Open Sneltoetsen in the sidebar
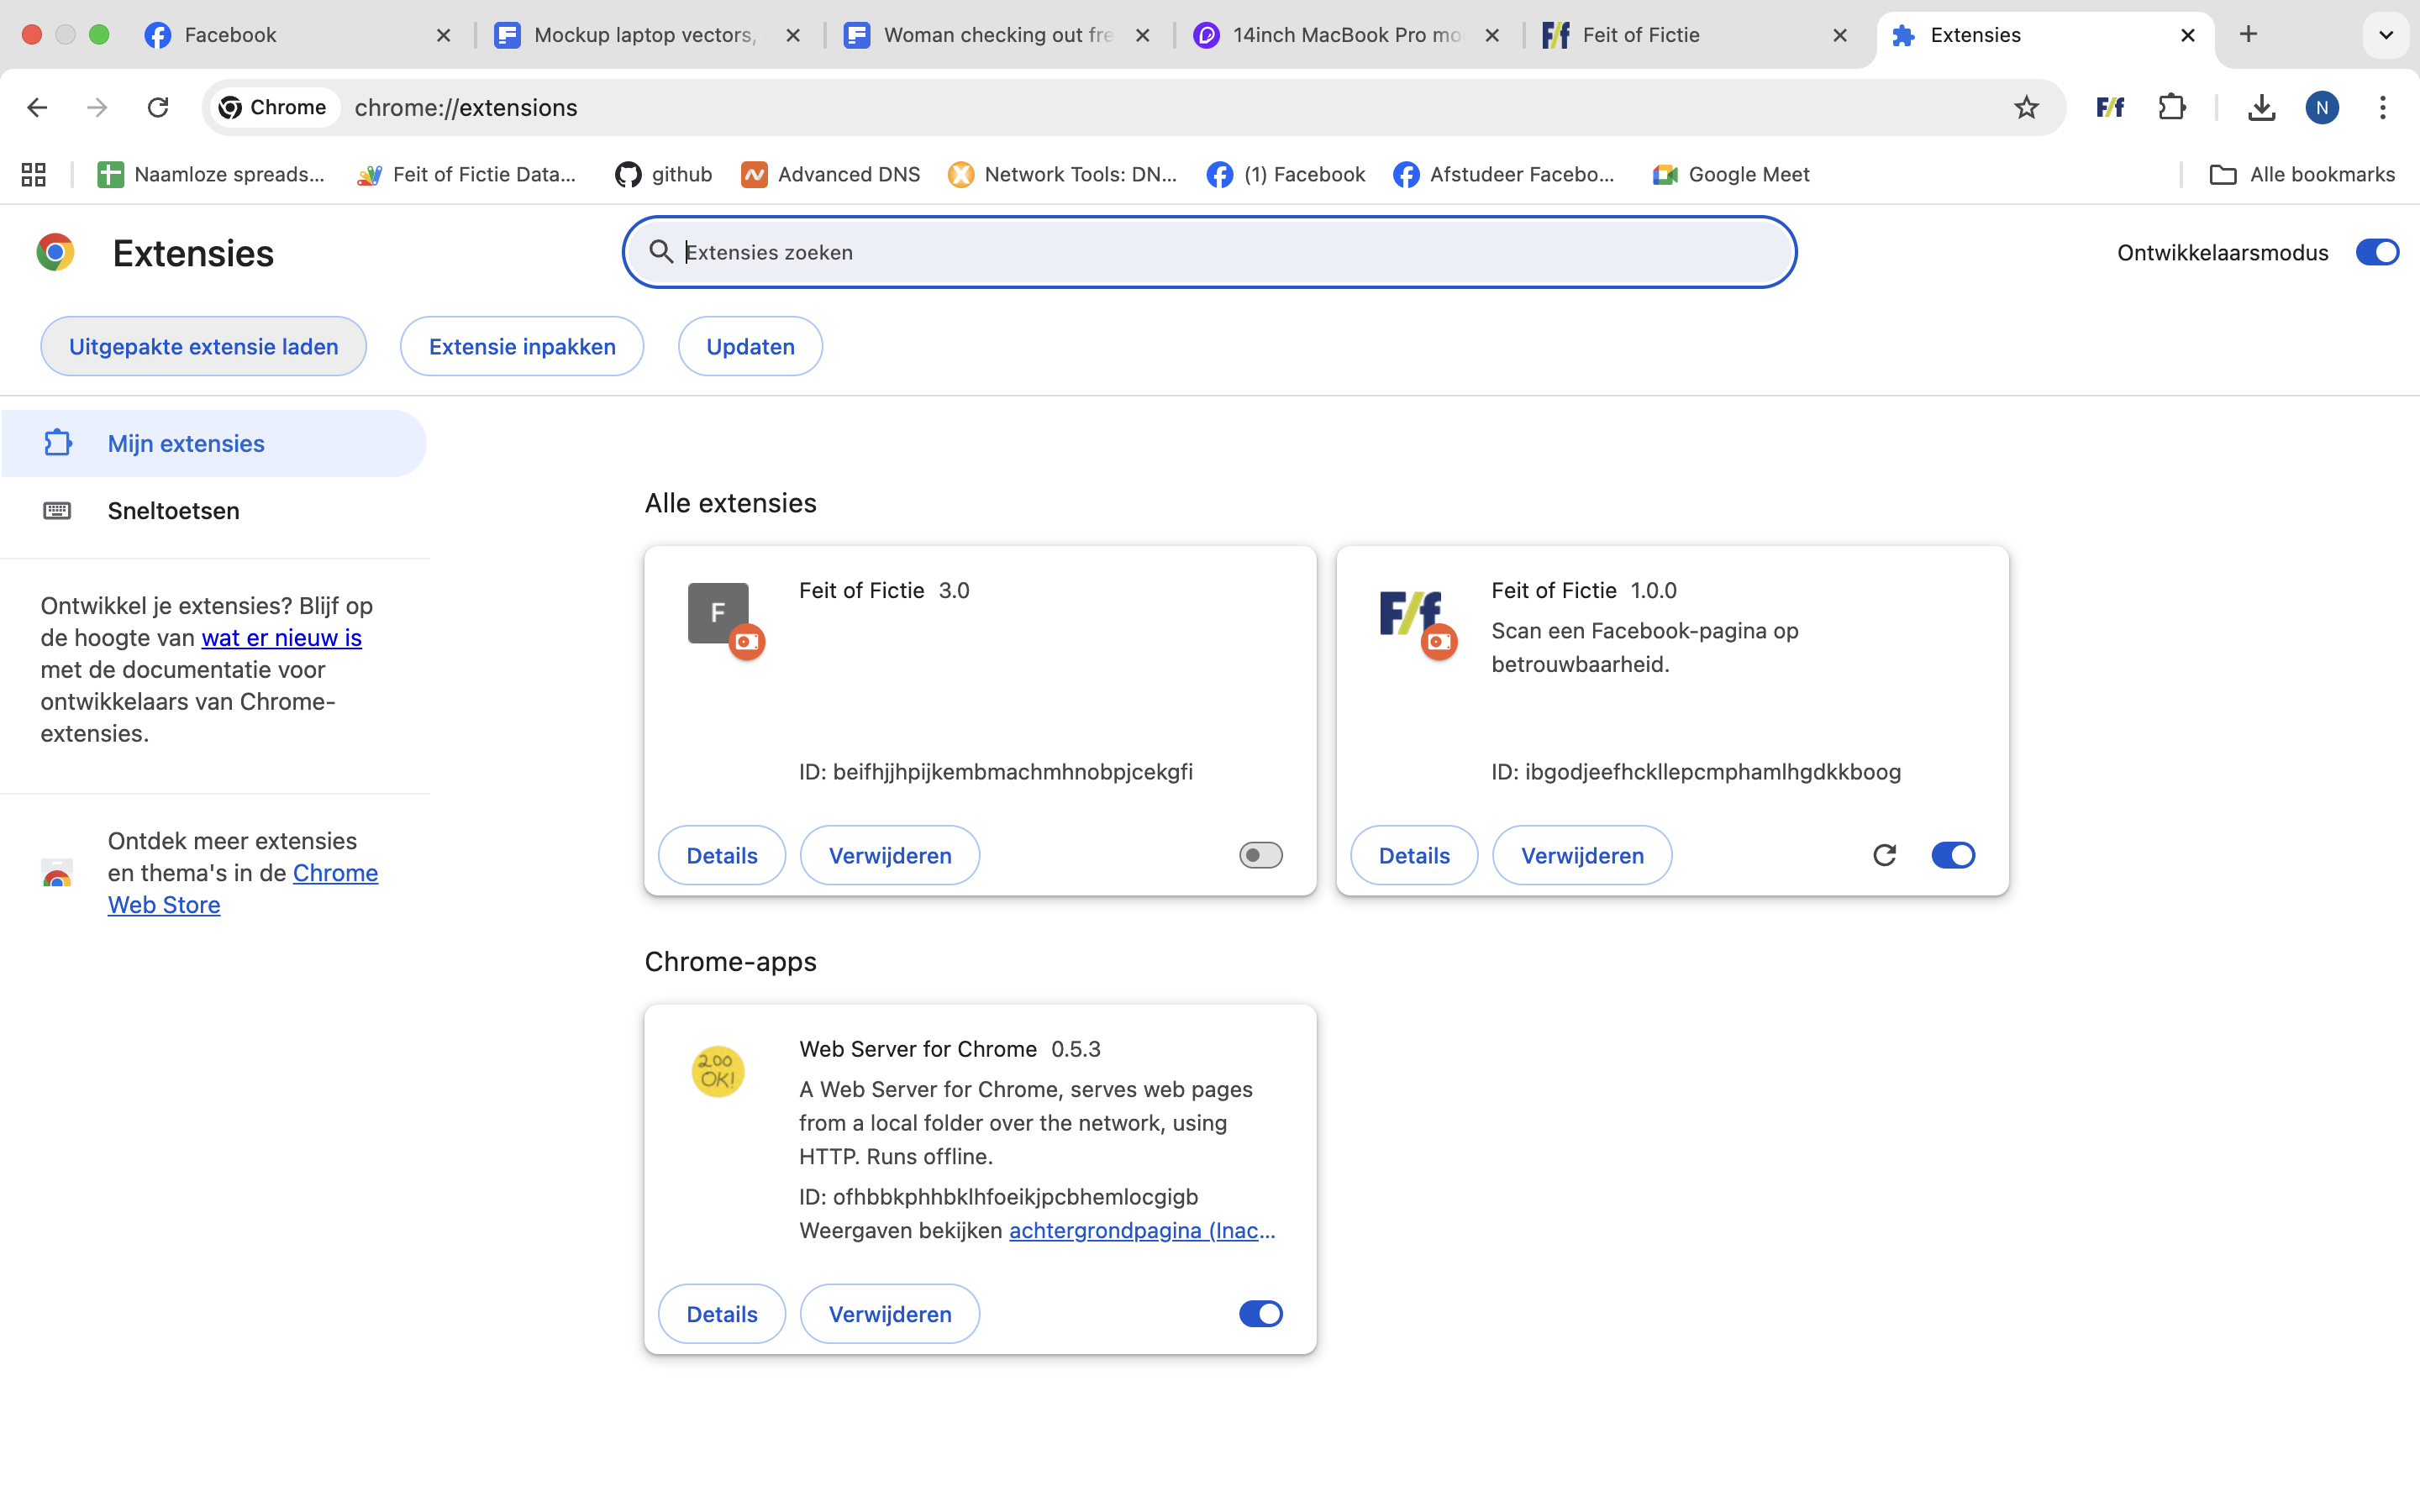This screenshot has width=2420, height=1512. 174,510
